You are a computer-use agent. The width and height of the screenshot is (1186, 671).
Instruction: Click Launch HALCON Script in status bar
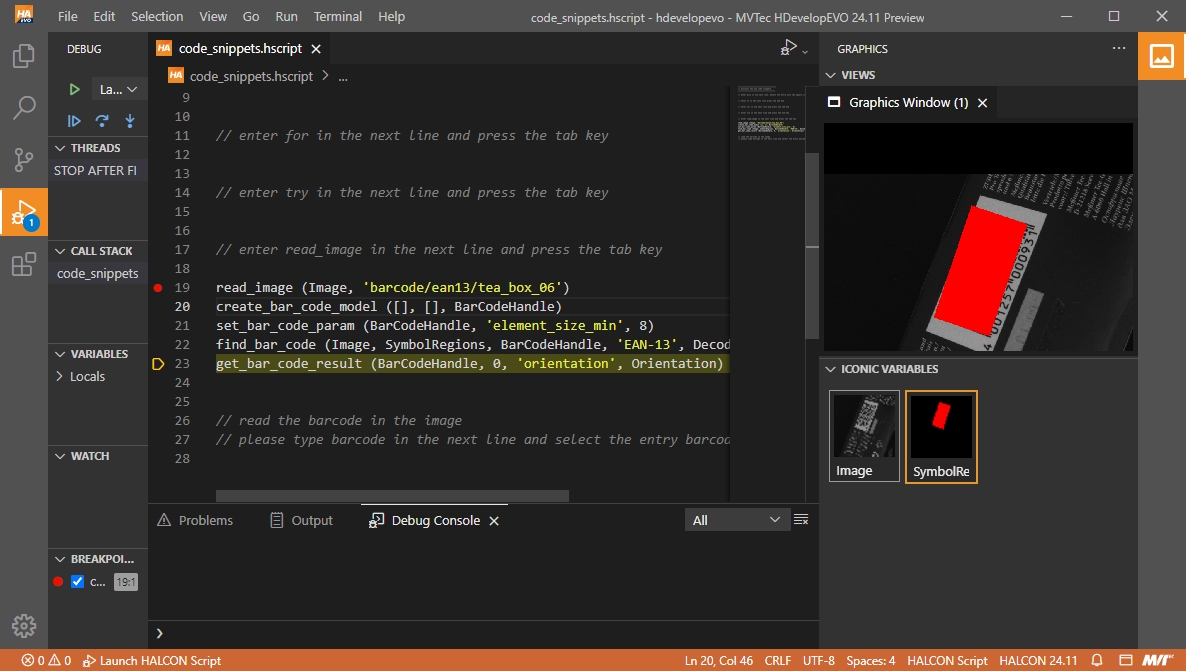pos(152,660)
